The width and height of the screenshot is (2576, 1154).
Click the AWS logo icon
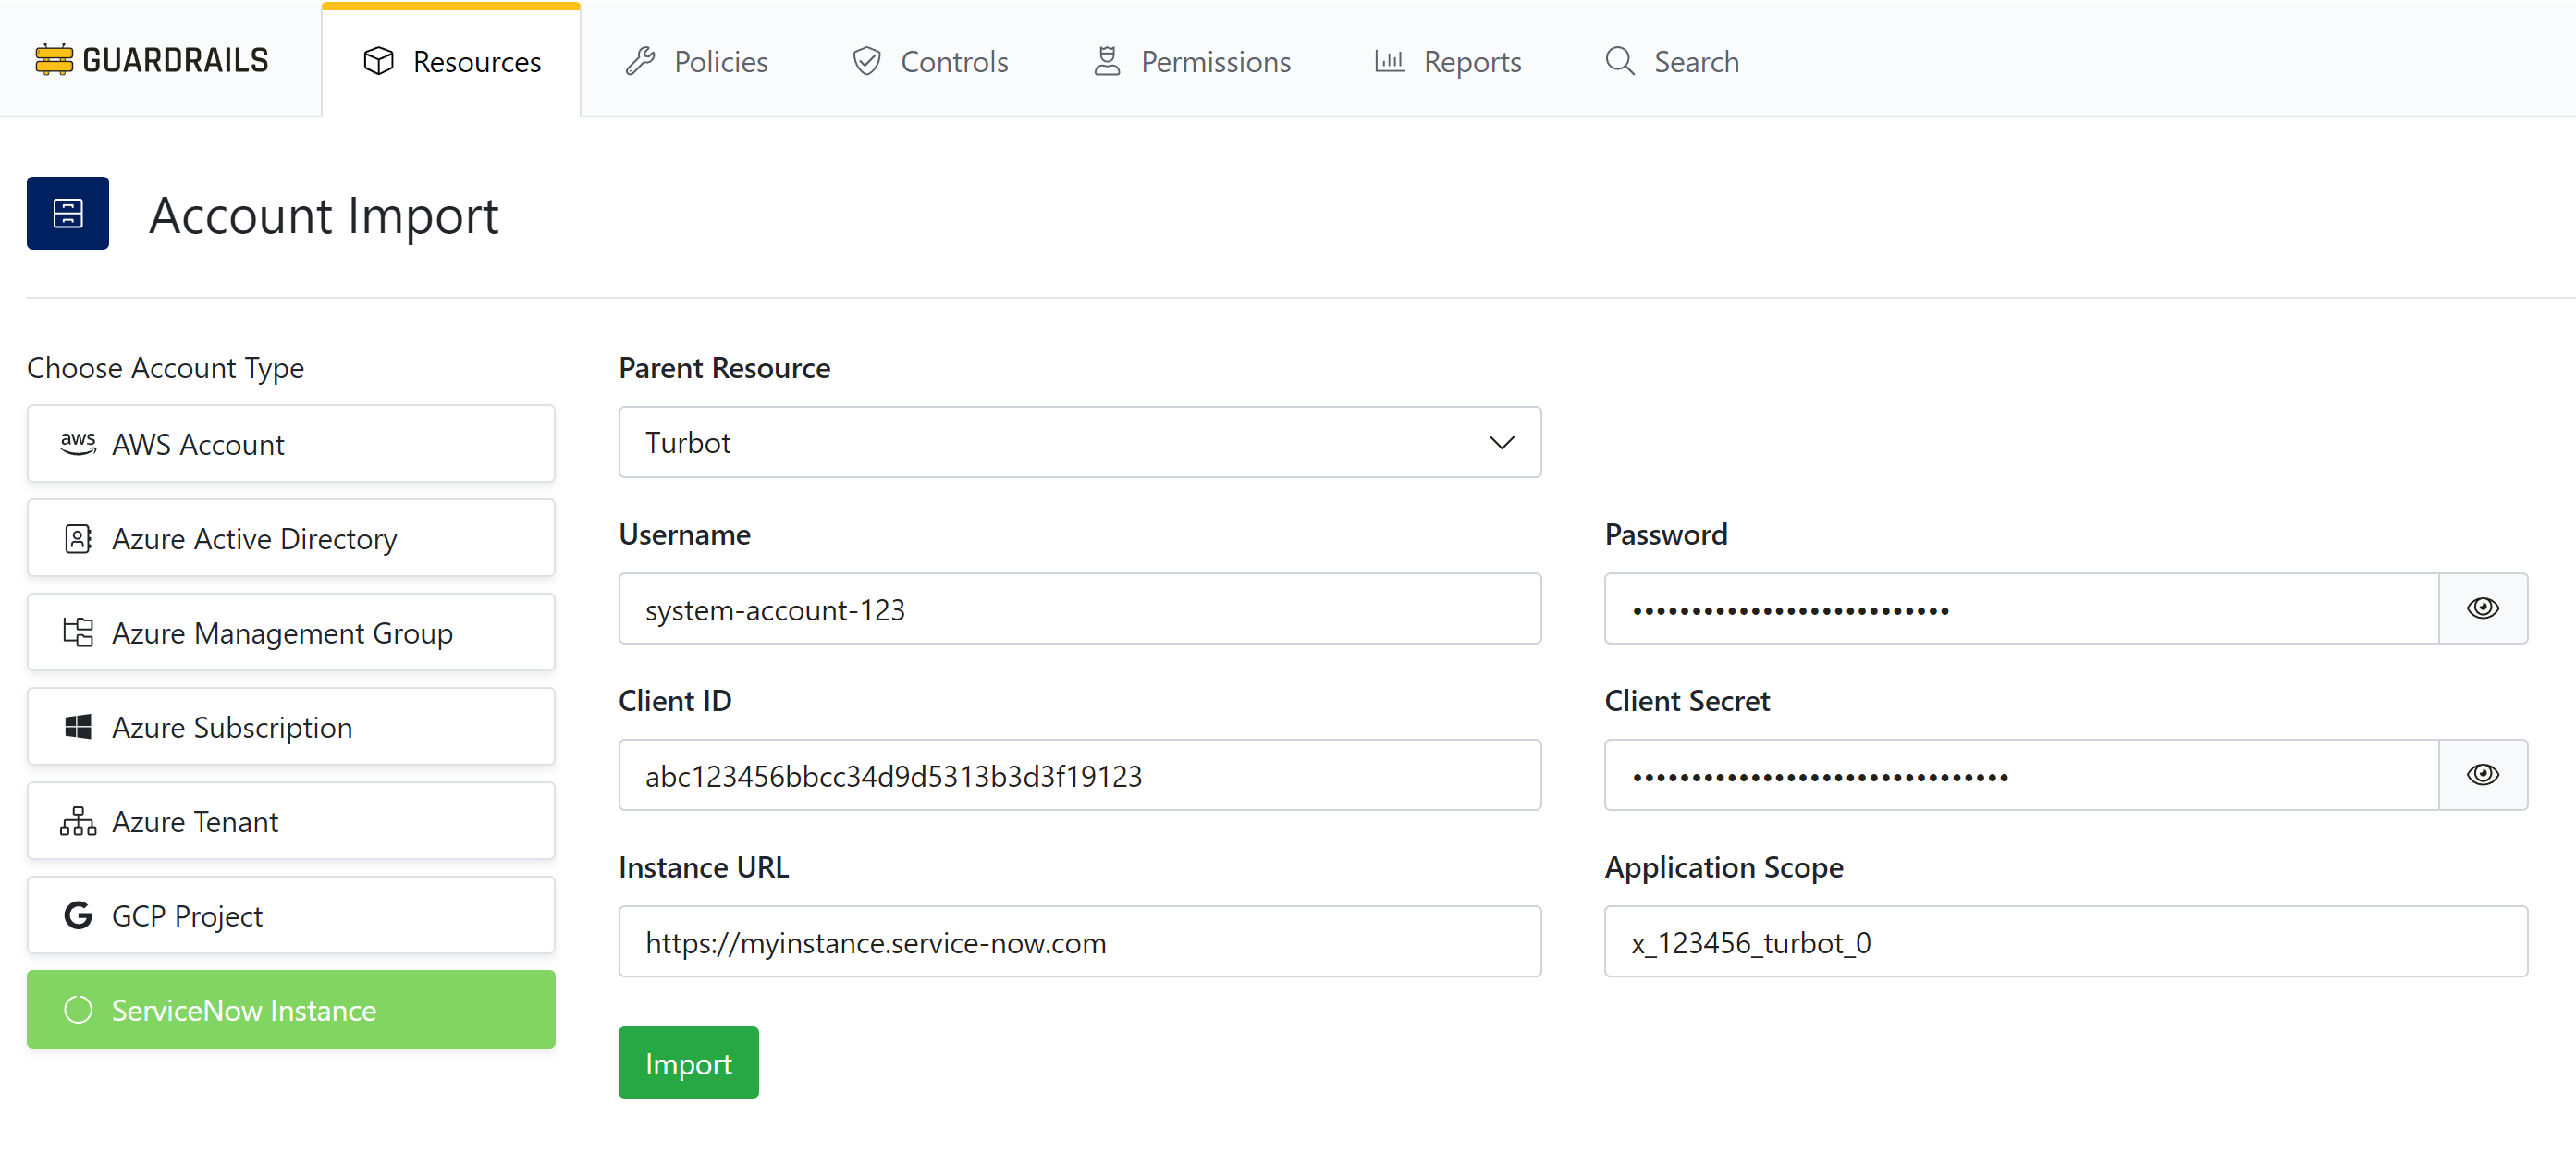pos(78,443)
